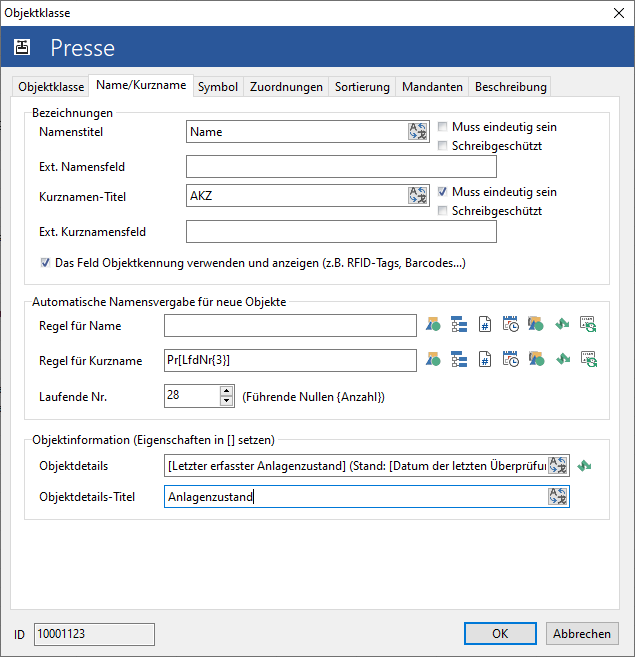Screen dimensions: 635x657
Task: Click the refresh names icon in the Regel für Name row
Action: point(588,324)
